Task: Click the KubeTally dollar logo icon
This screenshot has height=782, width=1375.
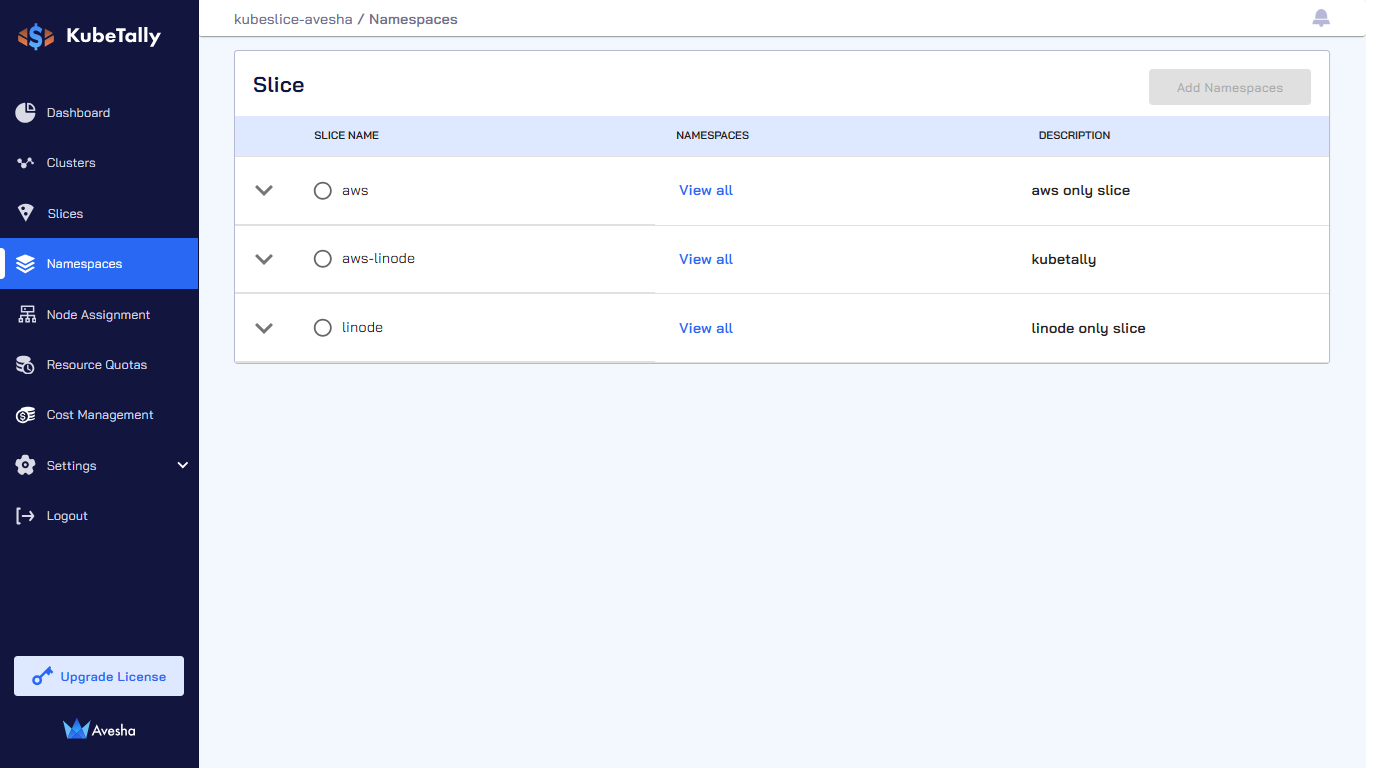Action: [x=36, y=37]
